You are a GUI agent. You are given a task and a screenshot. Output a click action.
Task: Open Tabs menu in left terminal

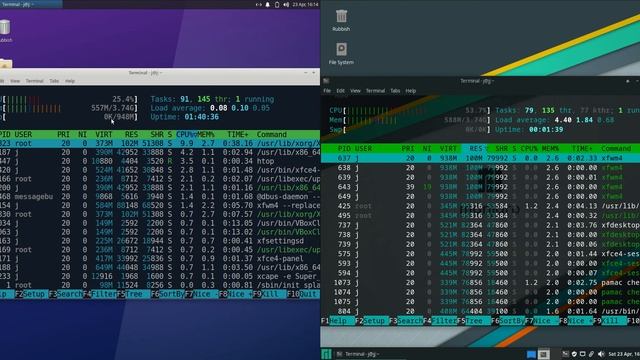(x=54, y=81)
